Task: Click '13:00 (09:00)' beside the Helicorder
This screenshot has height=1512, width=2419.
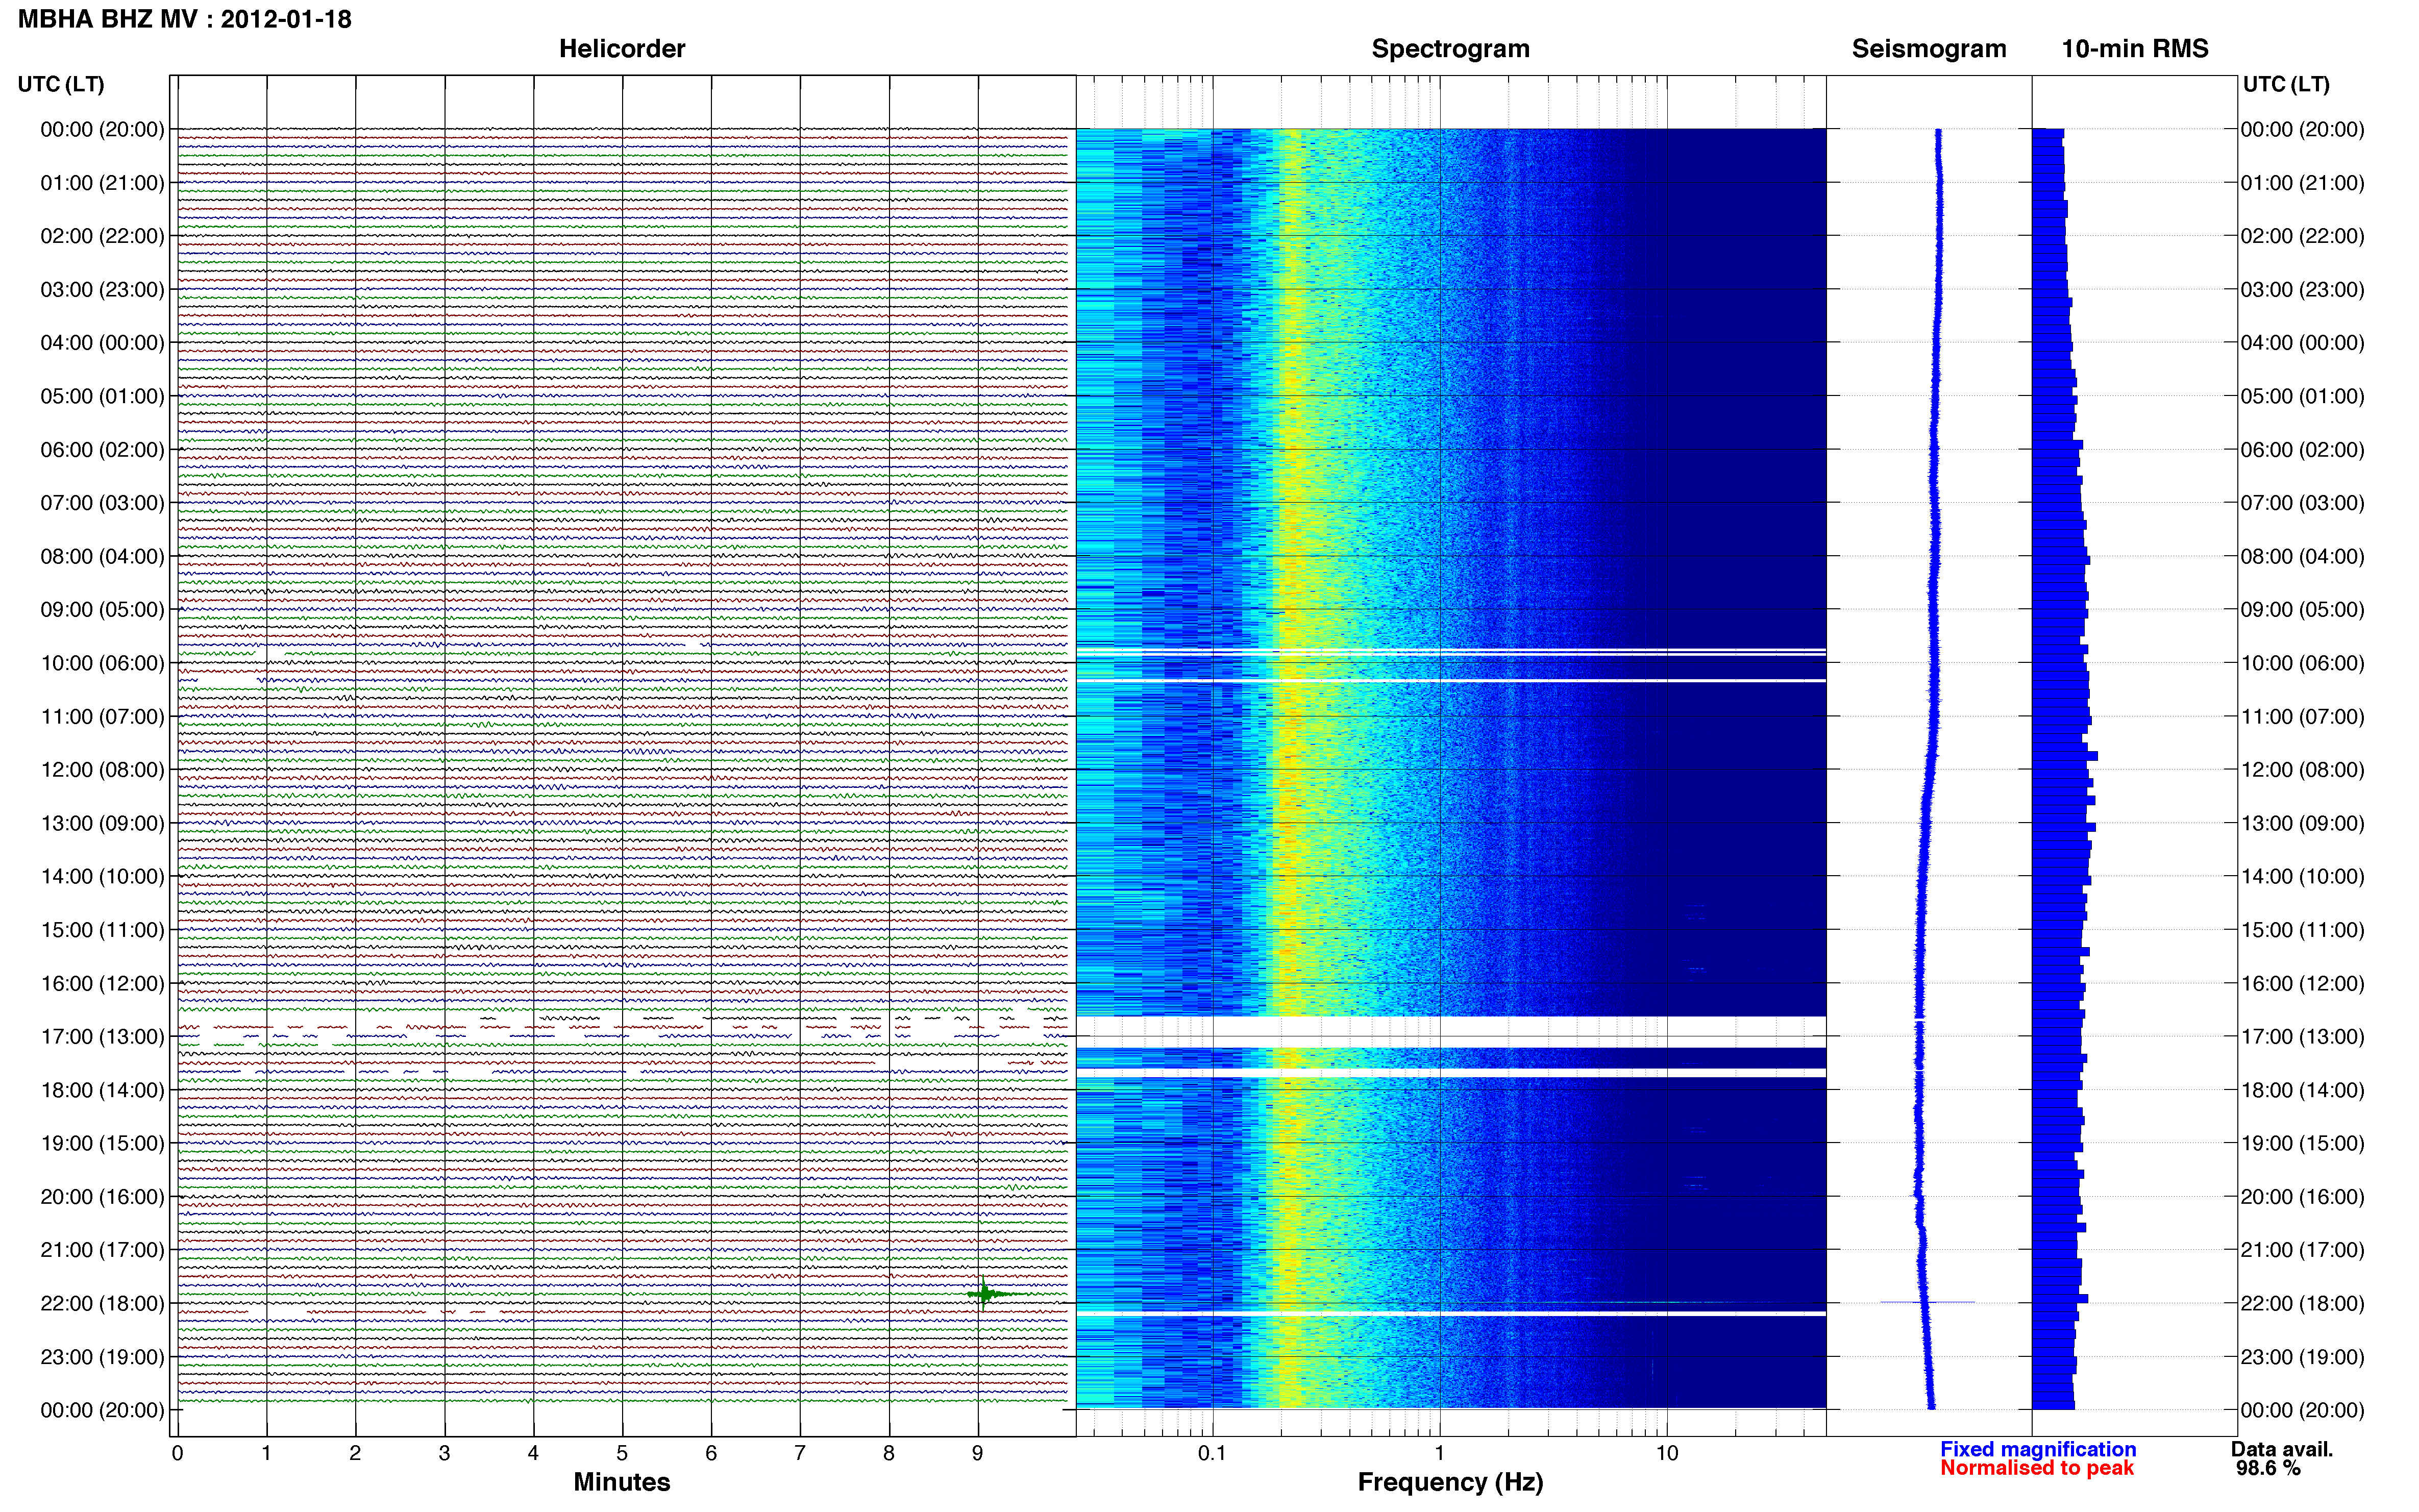Action: pyautogui.click(x=102, y=823)
